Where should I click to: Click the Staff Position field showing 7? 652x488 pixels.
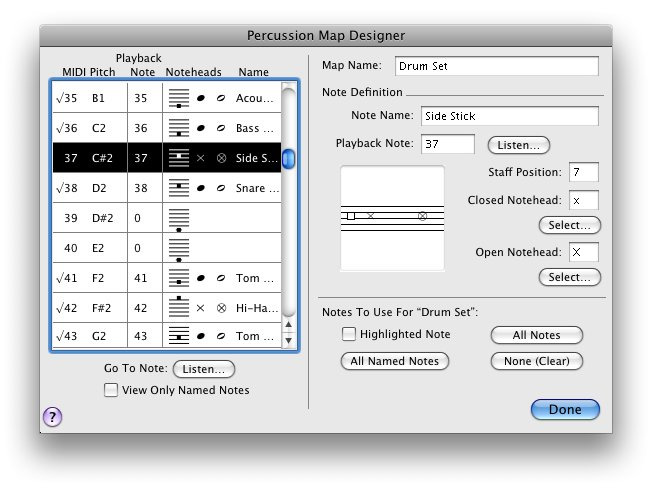pyautogui.click(x=584, y=172)
